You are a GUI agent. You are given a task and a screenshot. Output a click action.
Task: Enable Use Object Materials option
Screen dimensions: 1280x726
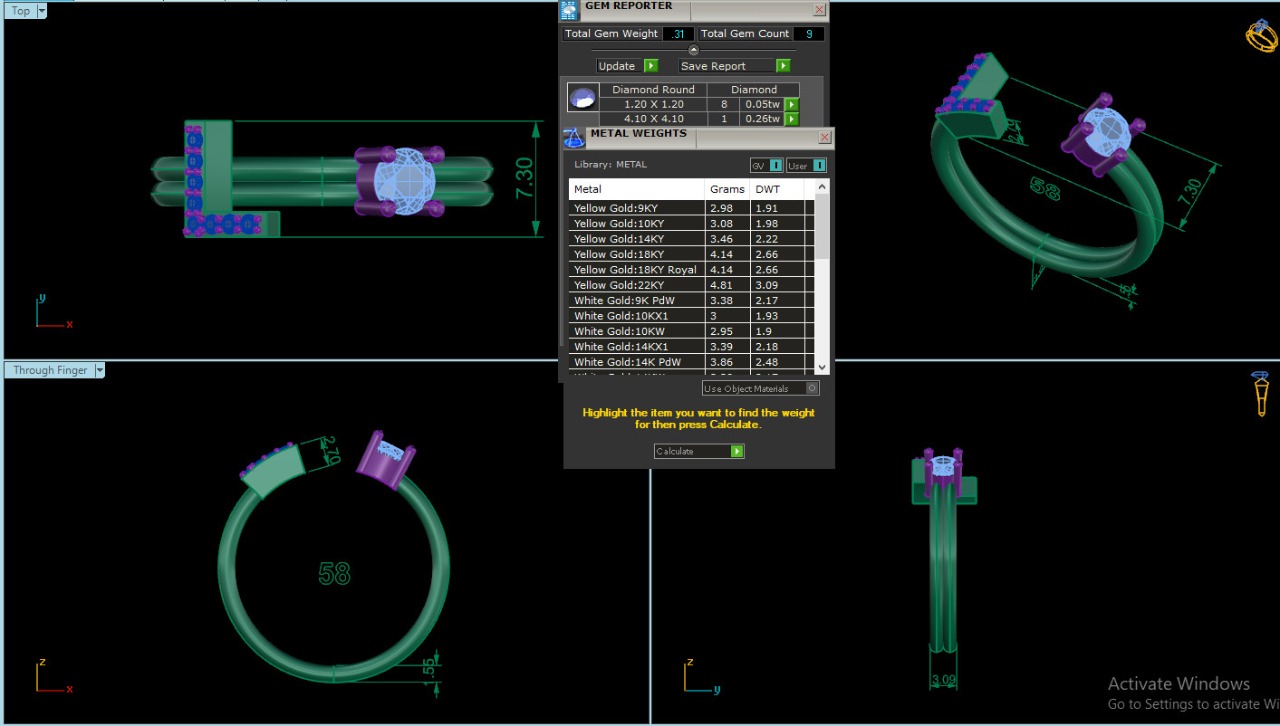[812, 388]
